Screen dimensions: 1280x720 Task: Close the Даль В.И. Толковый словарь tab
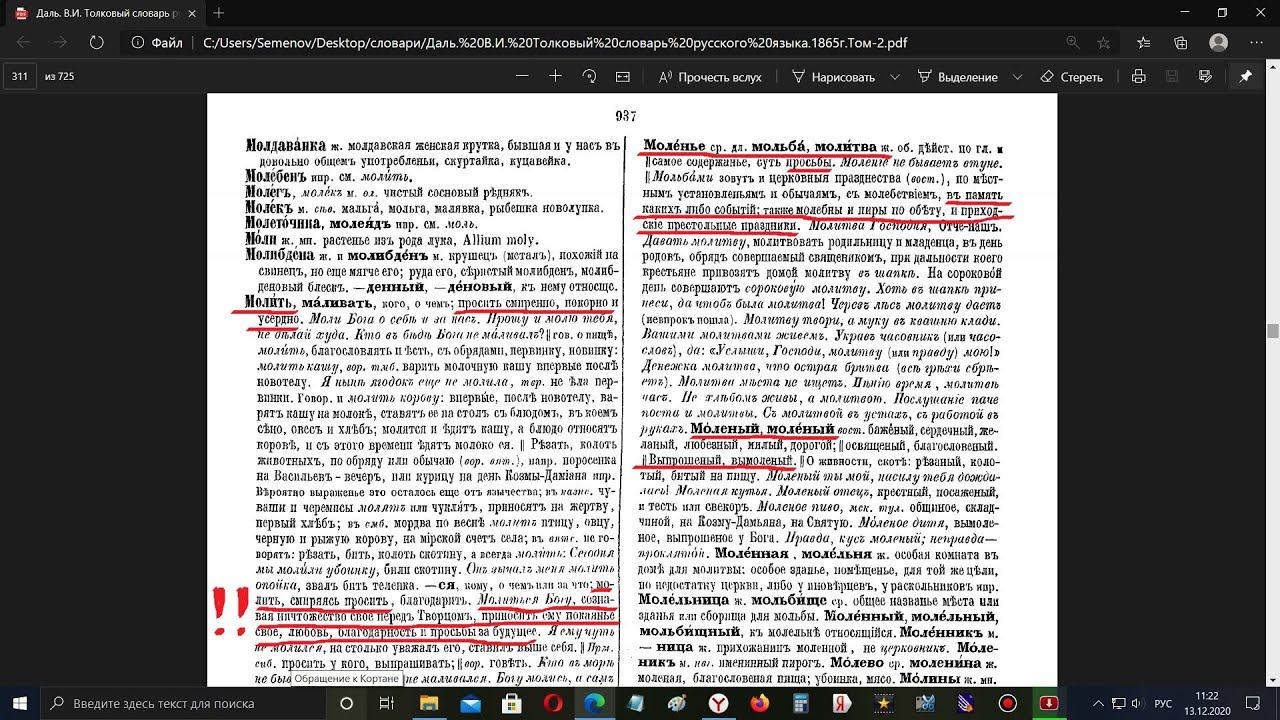191,13
